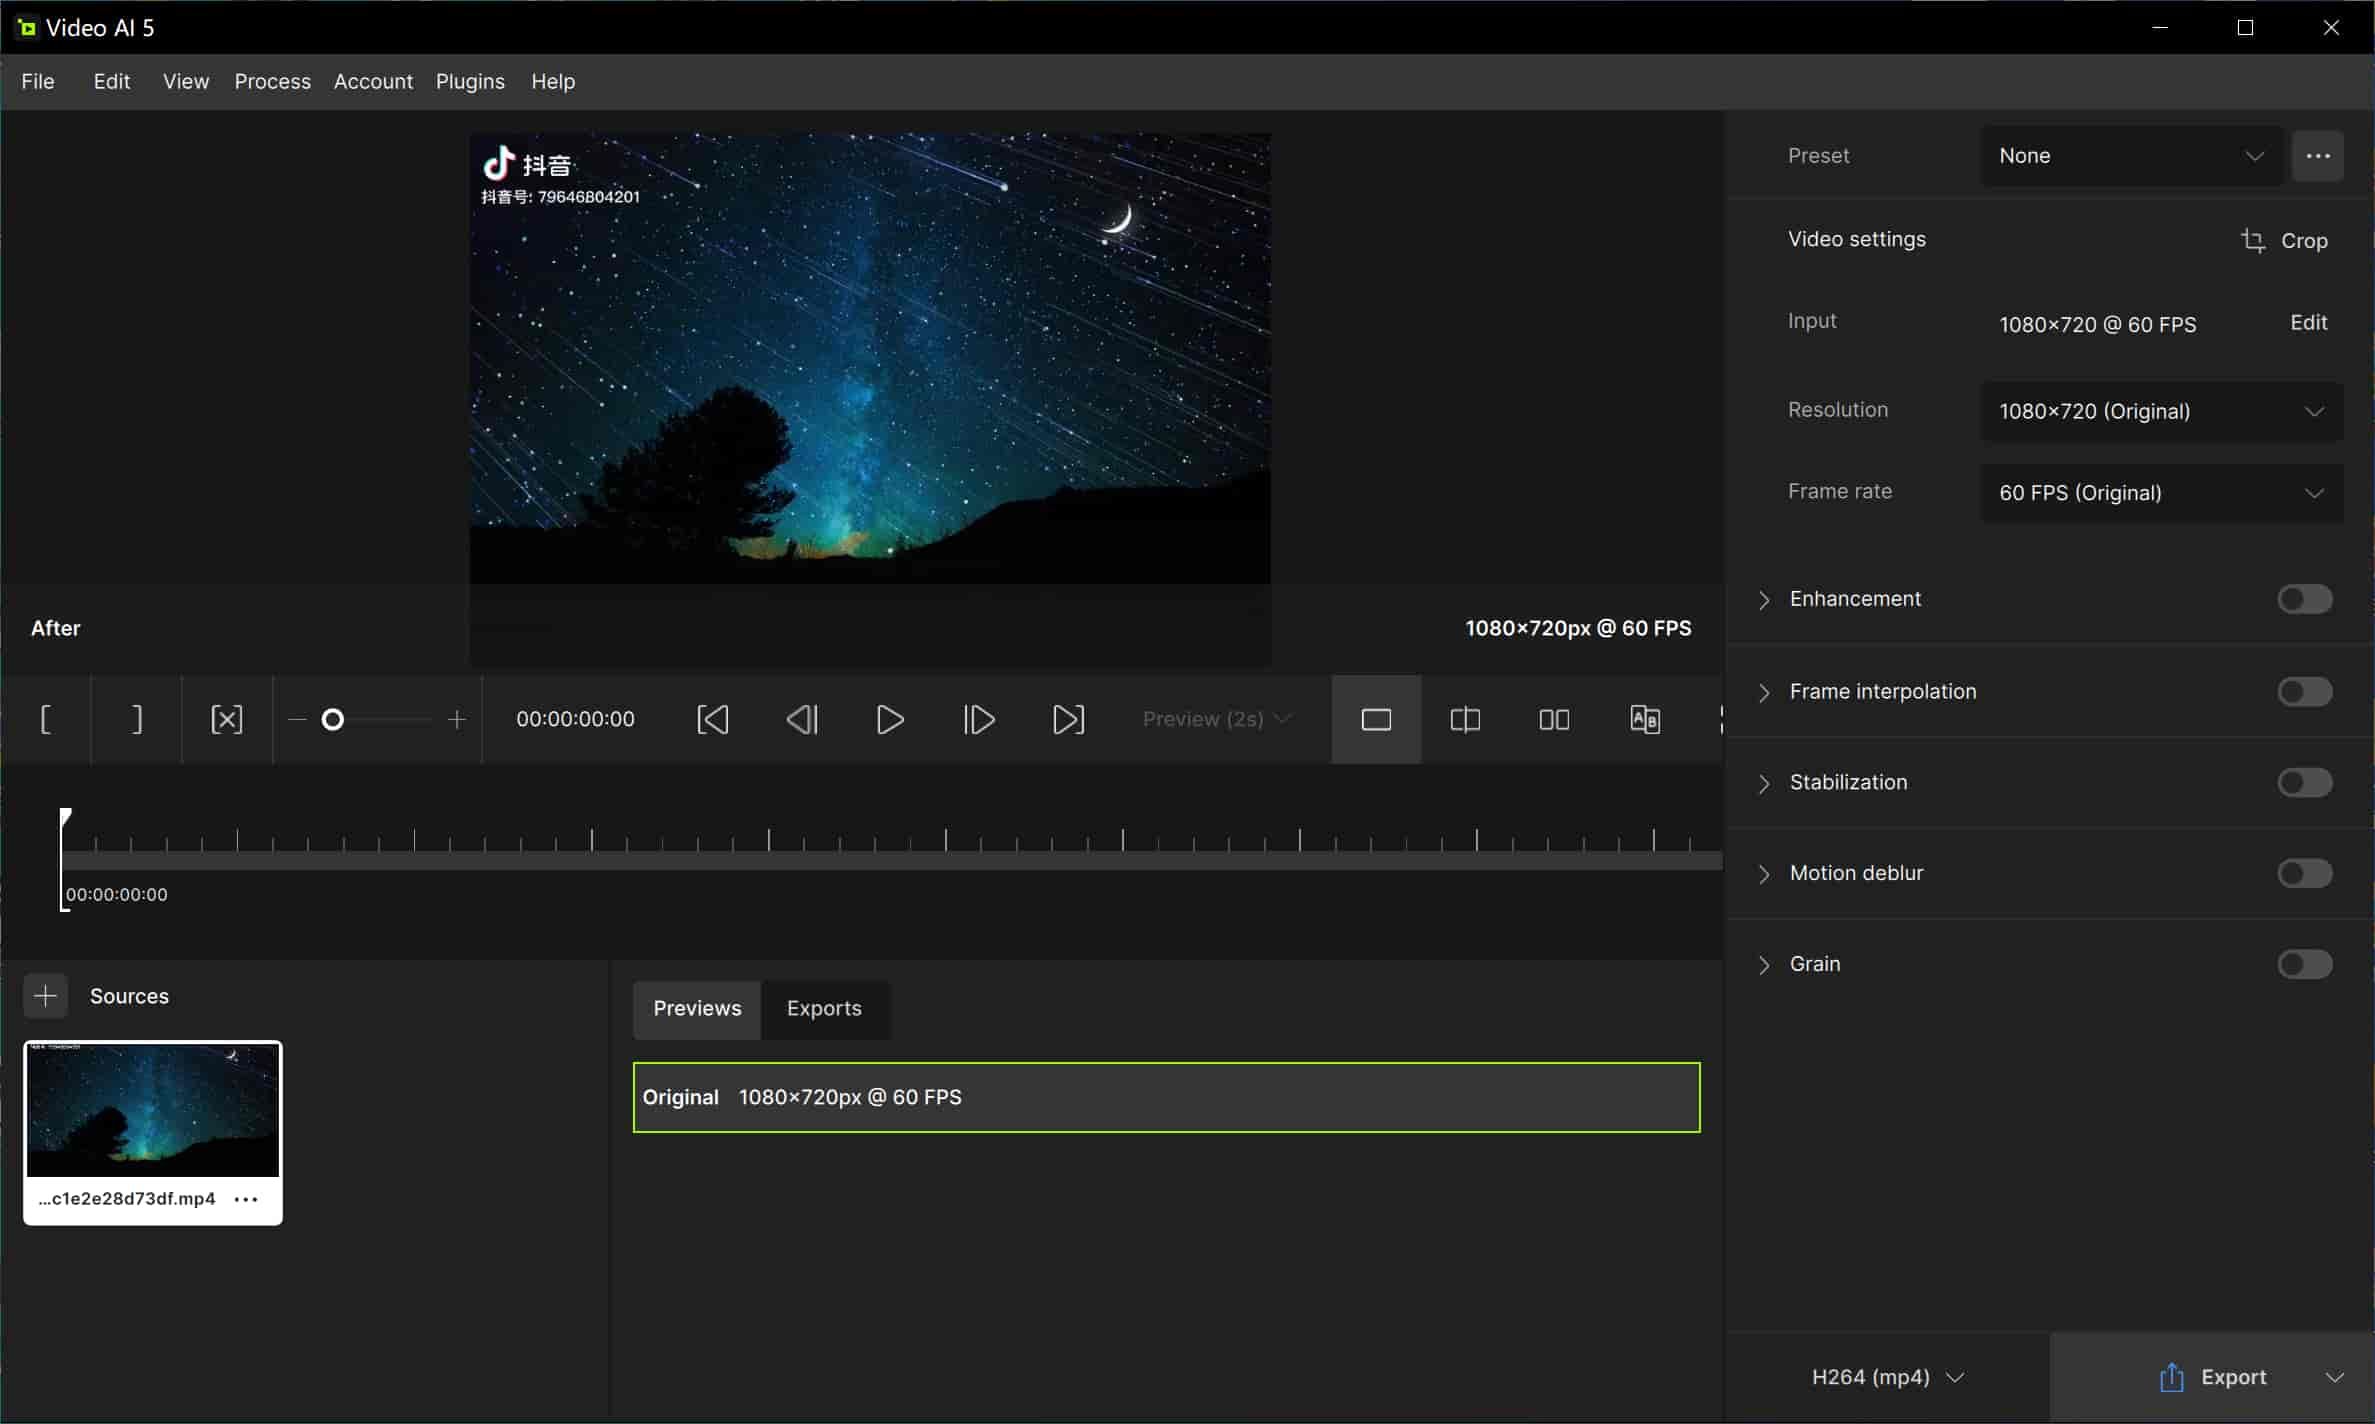Expand the Frame interpolation section chevron
Screen dimensions: 2375x1424
pyautogui.click(x=1764, y=692)
